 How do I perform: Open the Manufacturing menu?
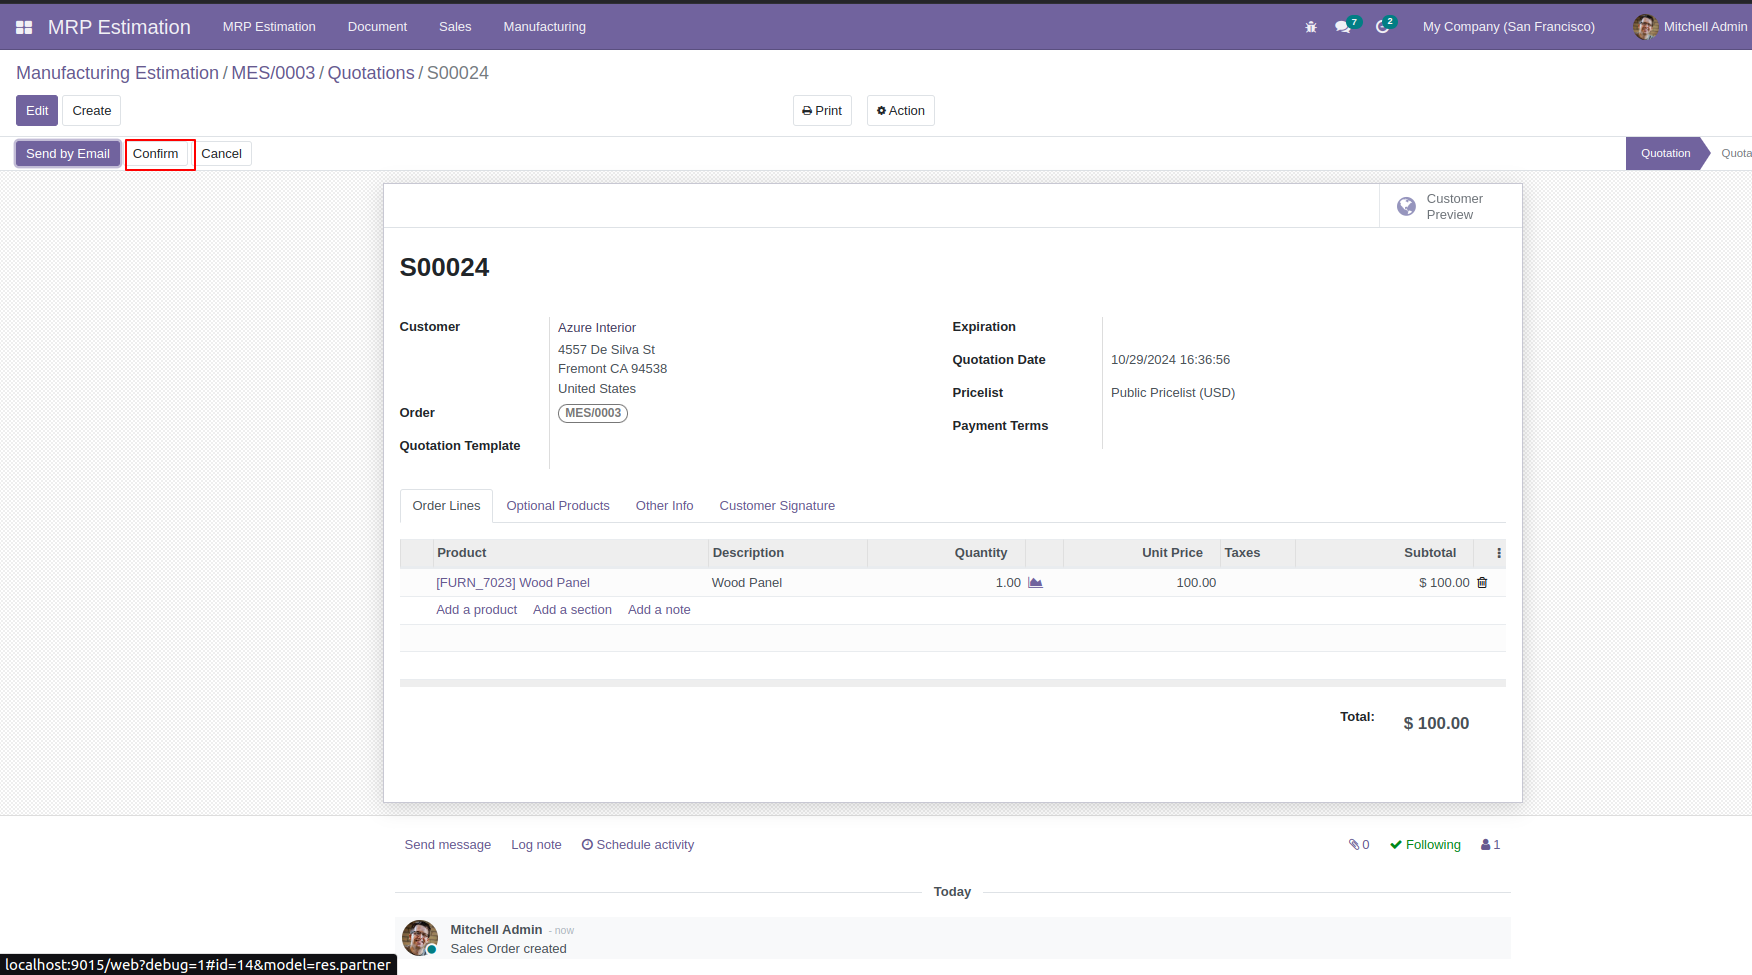(545, 27)
